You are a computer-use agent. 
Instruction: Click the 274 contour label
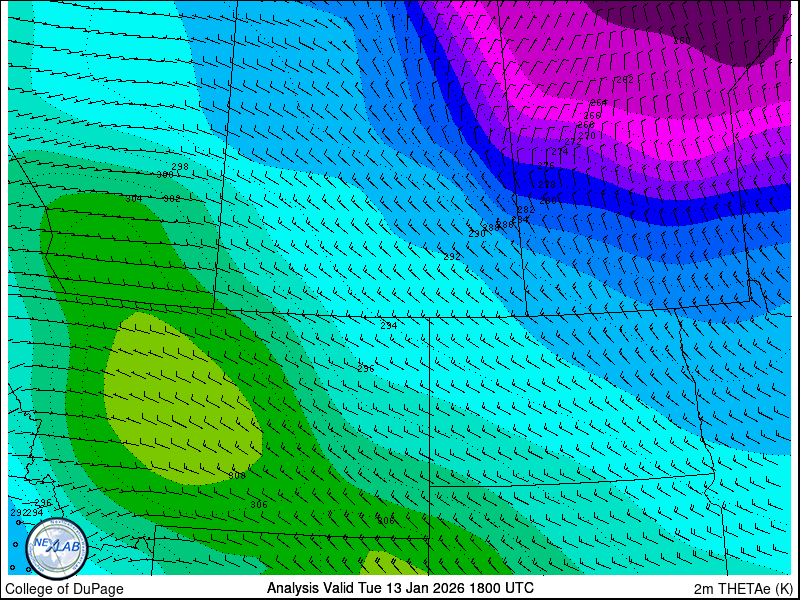(x=560, y=152)
